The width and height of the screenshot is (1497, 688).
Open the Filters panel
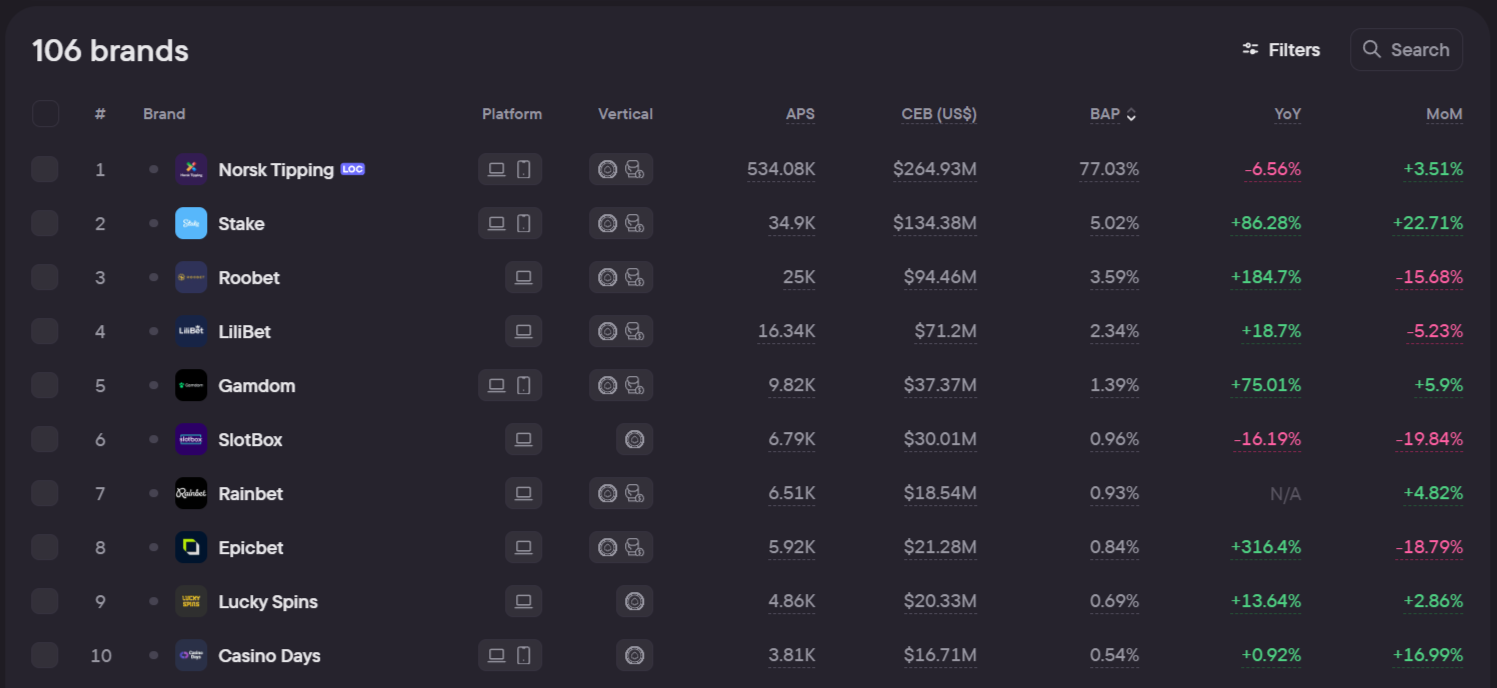1281,50
